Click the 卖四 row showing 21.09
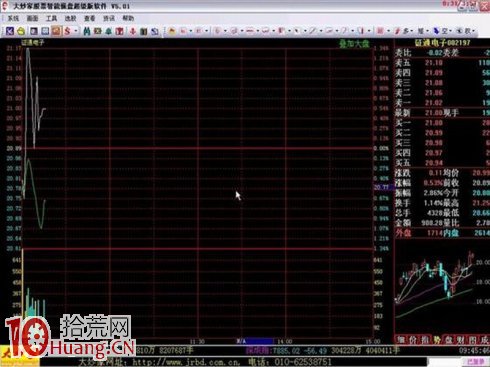 pyautogui.click(x=442, y=73)
